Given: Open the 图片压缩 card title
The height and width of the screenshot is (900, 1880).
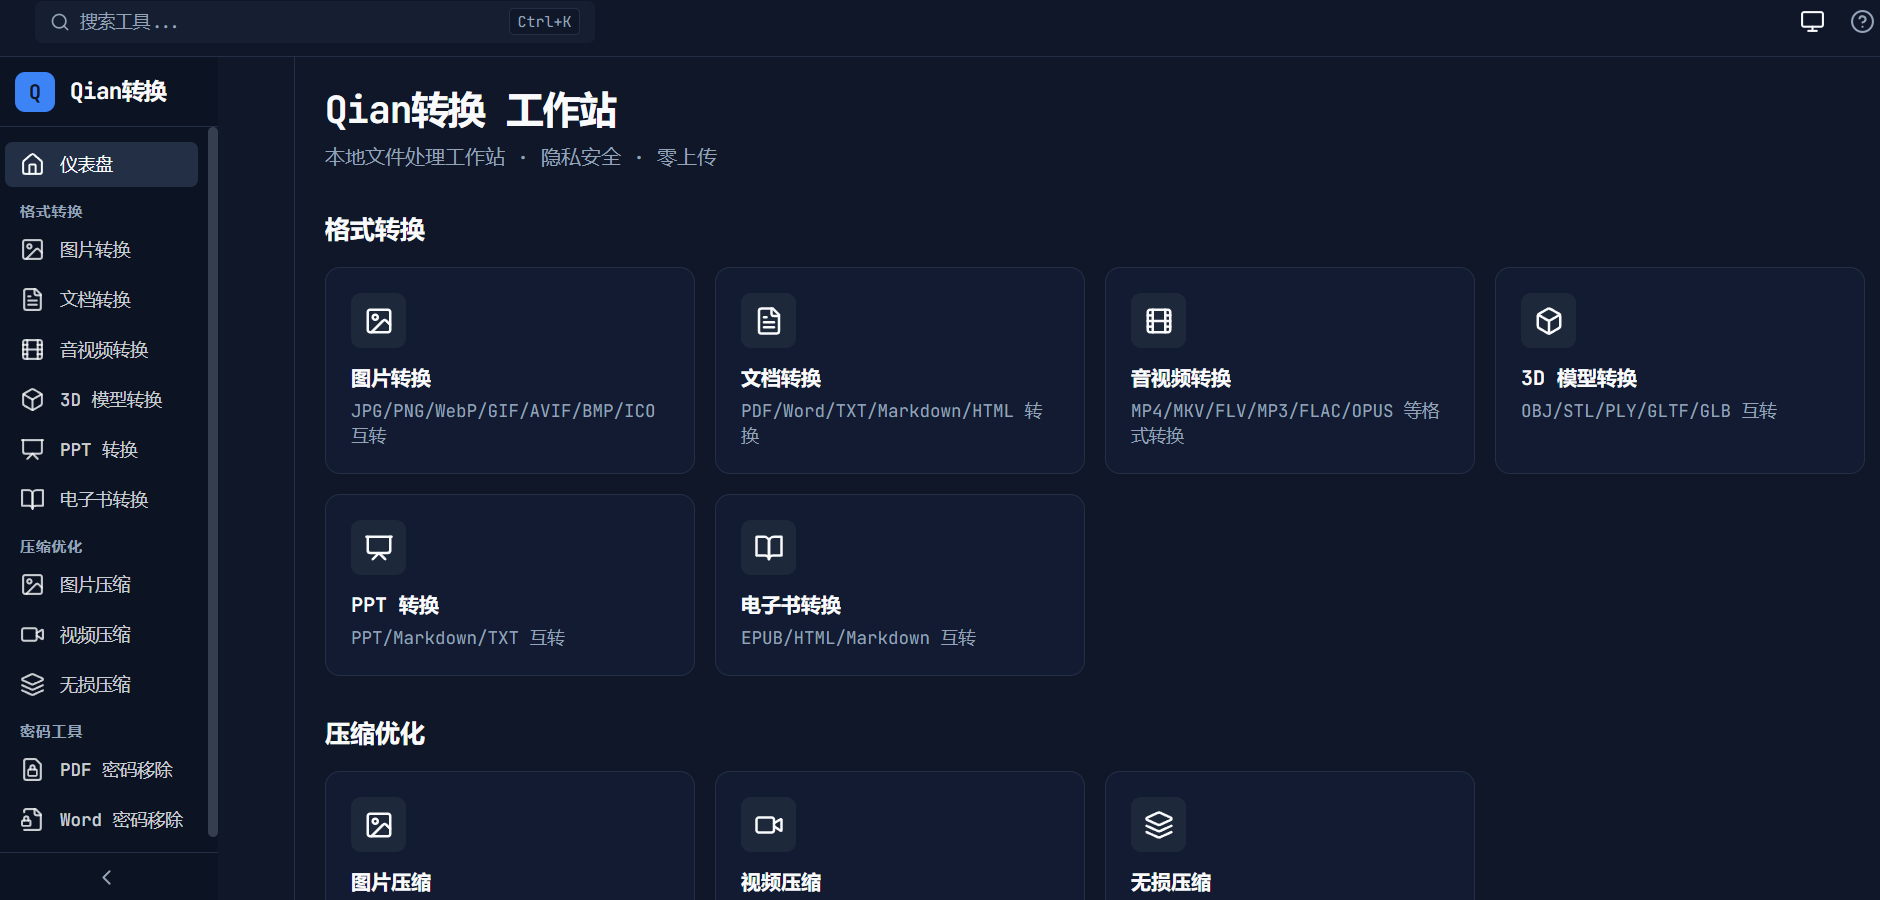Looking at the screenshot, I should pos(391,883).
